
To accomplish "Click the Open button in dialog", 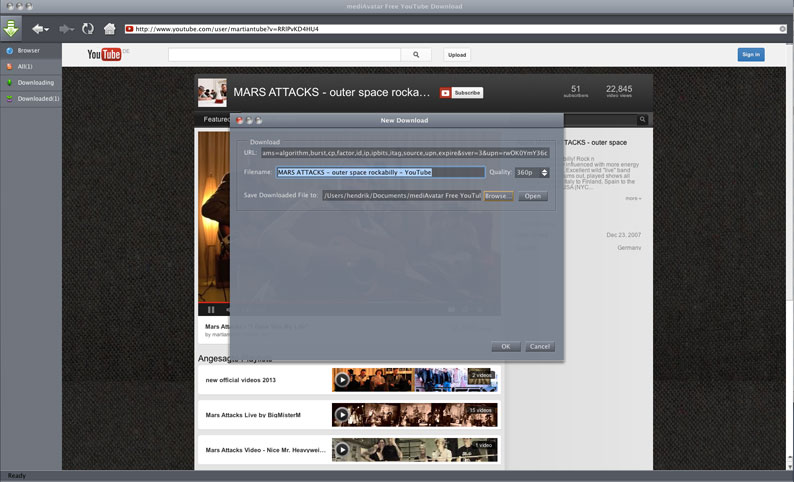I will pos(532,196).
